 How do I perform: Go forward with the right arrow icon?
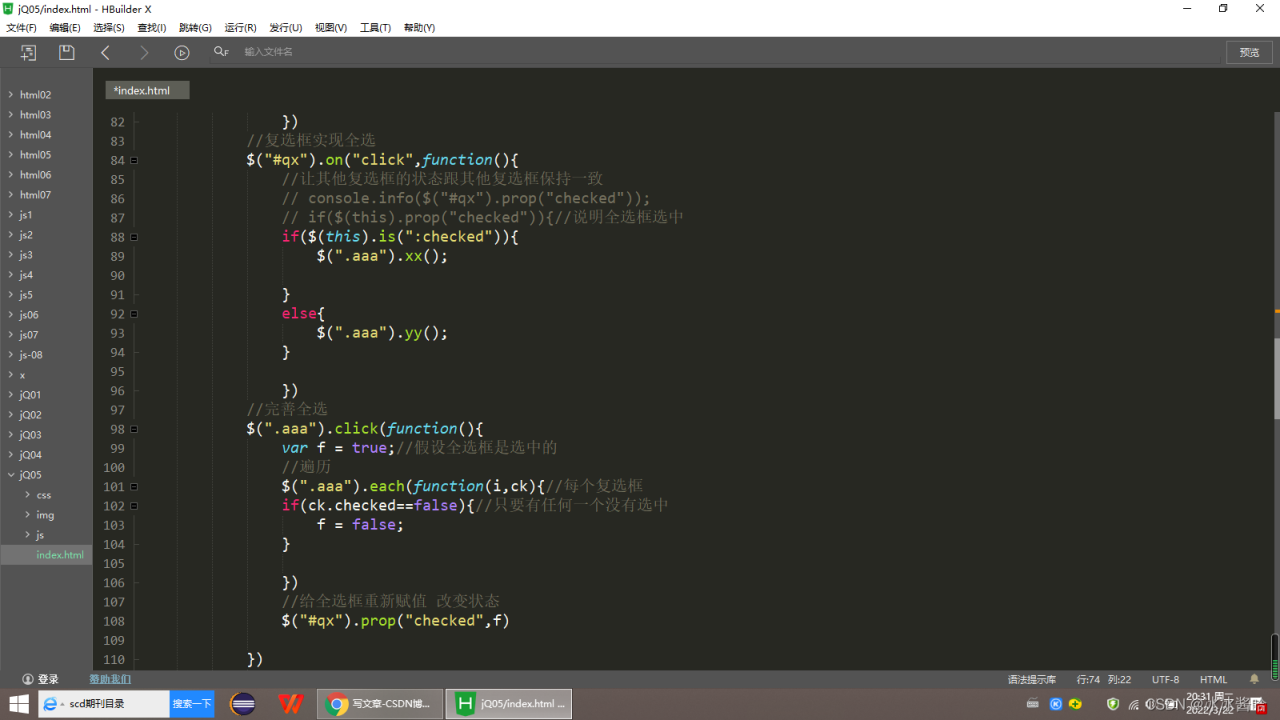(144, 52)
